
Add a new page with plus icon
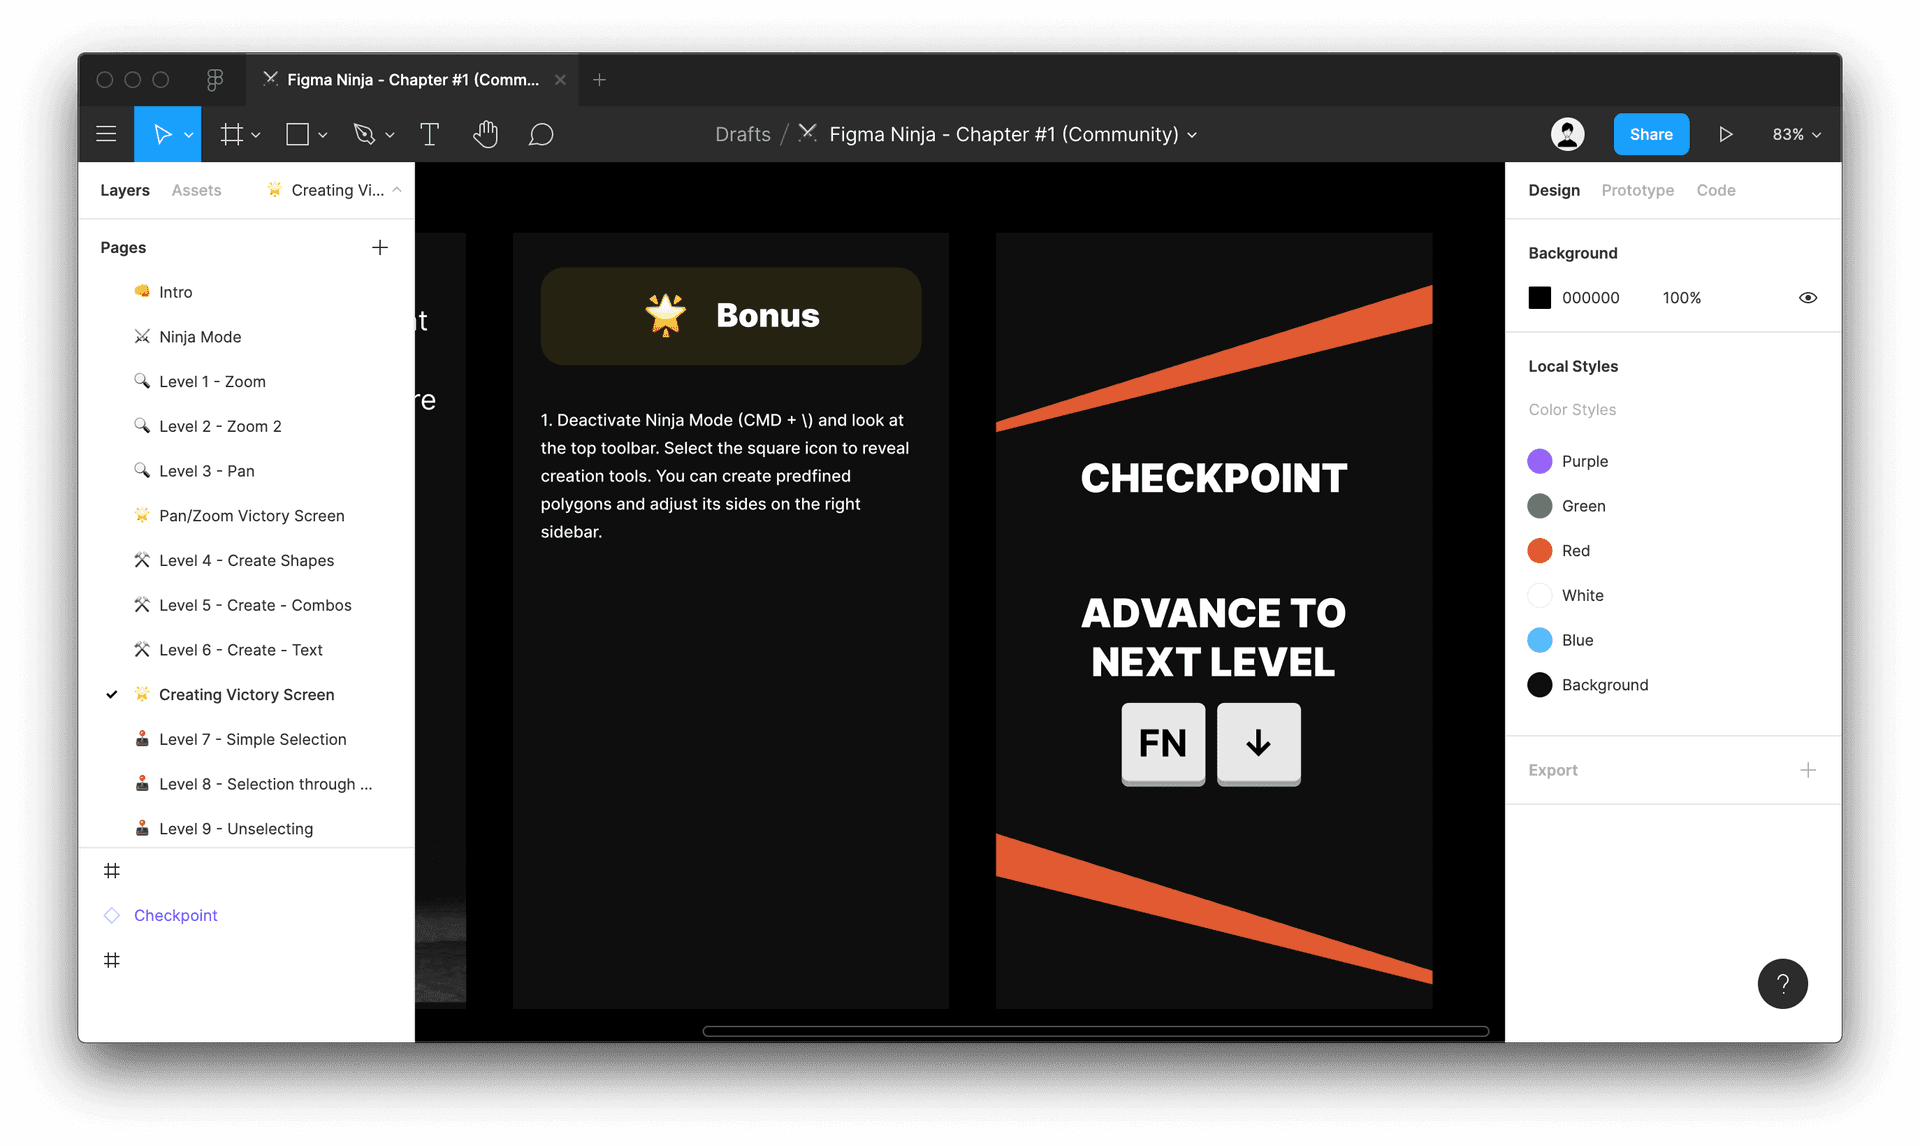tap(382, 247)
